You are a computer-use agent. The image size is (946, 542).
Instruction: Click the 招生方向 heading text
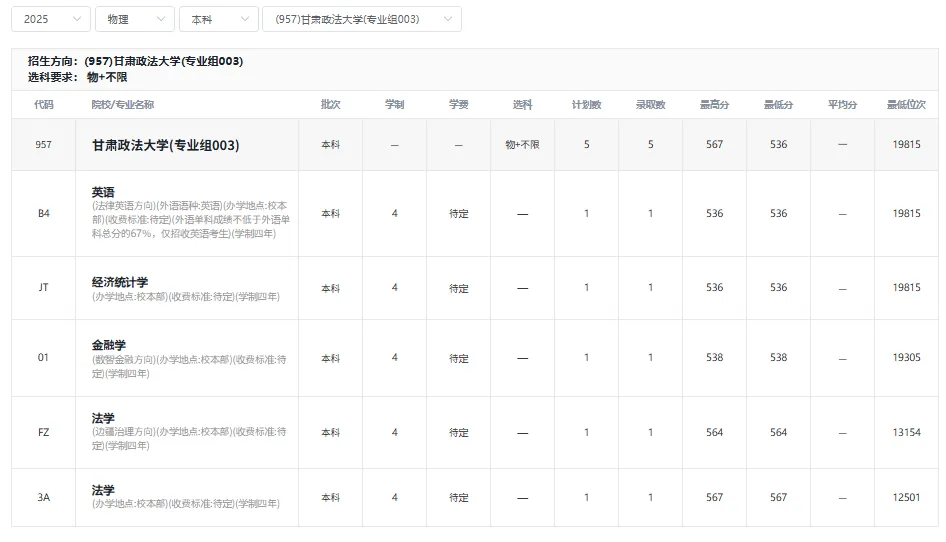tap(135, 61)
